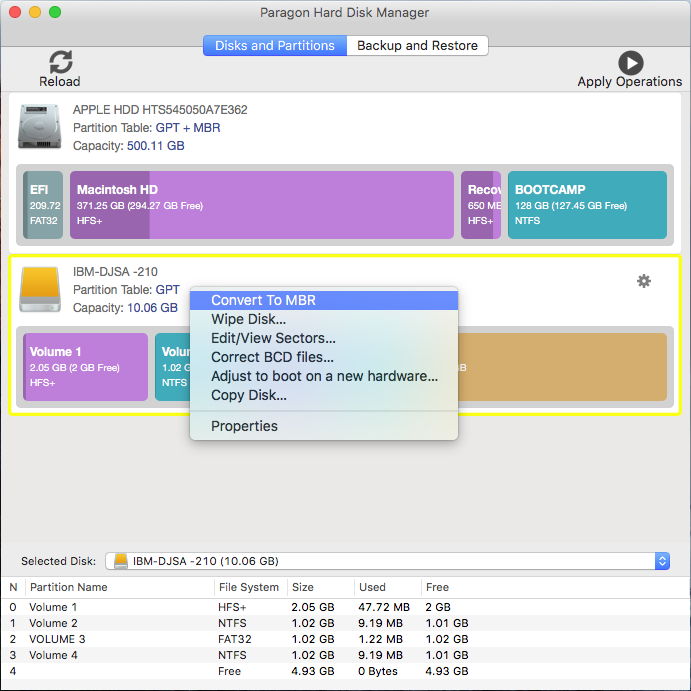The image size is (691, 691).
Task: Click the File System column header
Action: pos(249,587)
